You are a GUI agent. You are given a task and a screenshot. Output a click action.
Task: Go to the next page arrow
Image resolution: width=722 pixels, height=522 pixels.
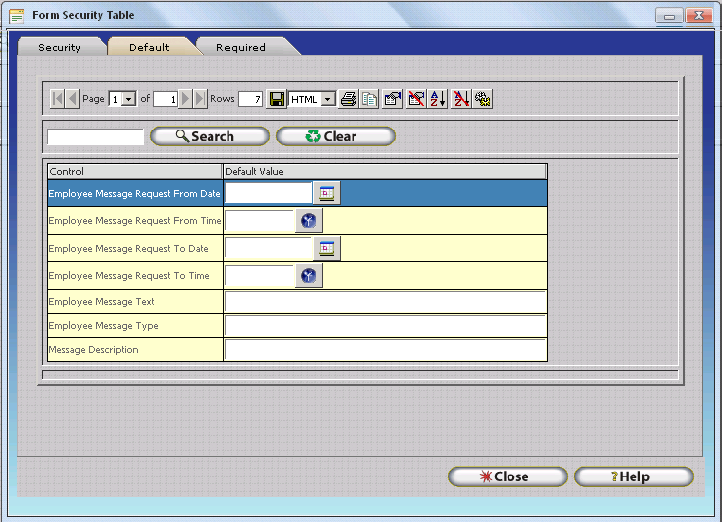click(x=185, y=99)
